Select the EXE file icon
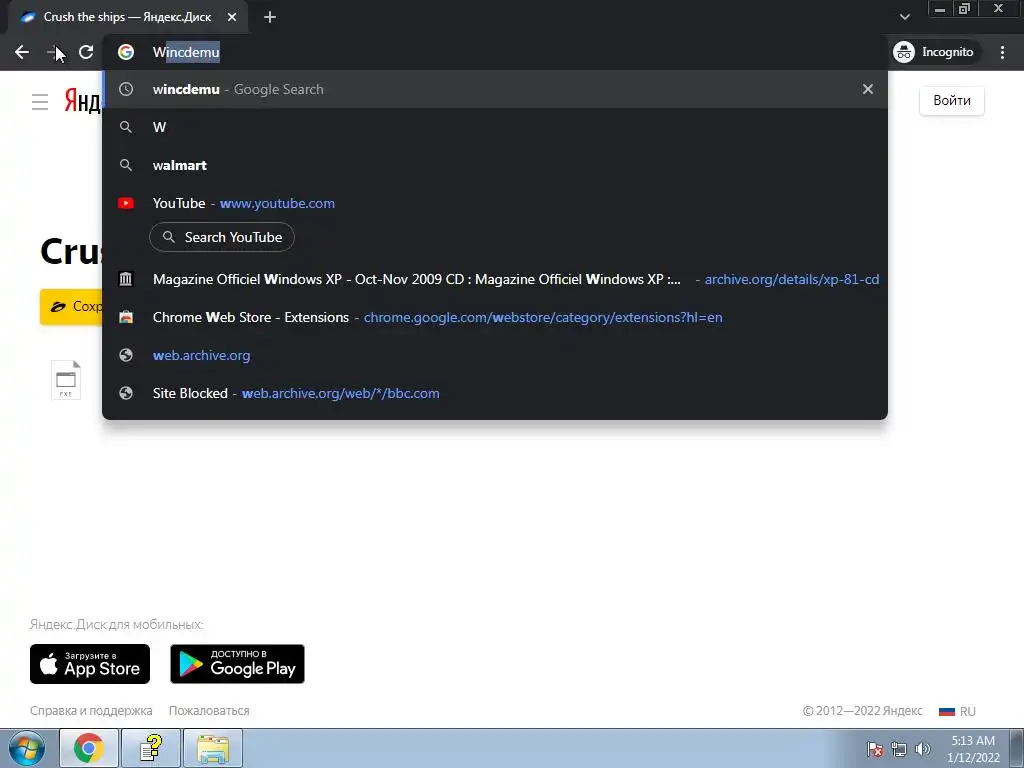 pyautogui.click(x=66, y=379)
